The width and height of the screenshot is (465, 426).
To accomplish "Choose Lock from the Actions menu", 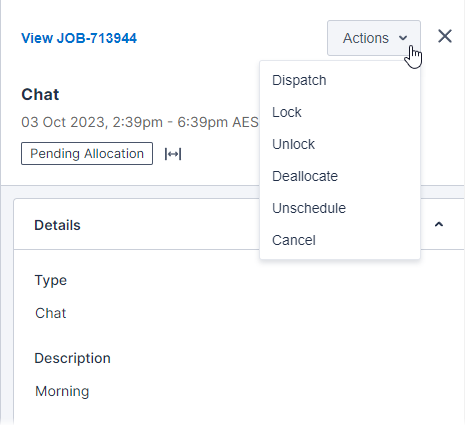I will click(x=340, y=112).
